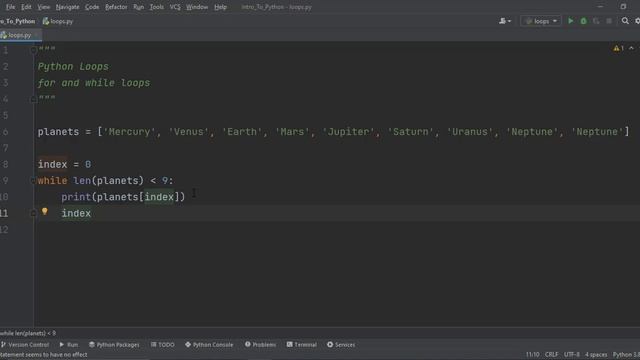Click the UTF-8 encoding status item
The height and width of the screenshot is (360, 640).
coord(571,355)
